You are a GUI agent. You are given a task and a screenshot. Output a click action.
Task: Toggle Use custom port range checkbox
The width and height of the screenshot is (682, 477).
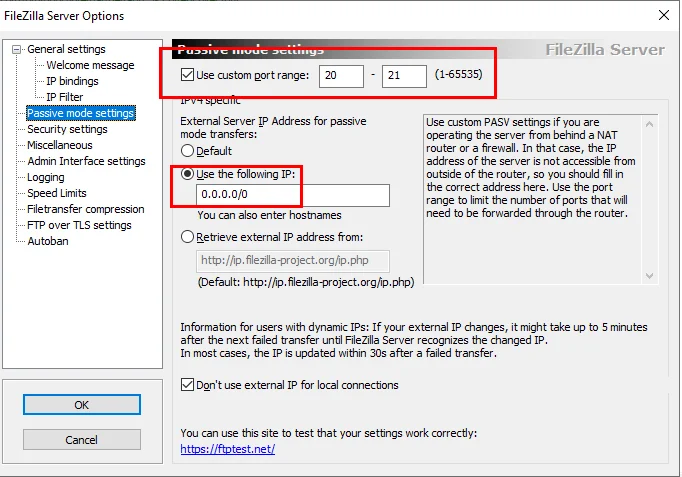click(187, 75)
